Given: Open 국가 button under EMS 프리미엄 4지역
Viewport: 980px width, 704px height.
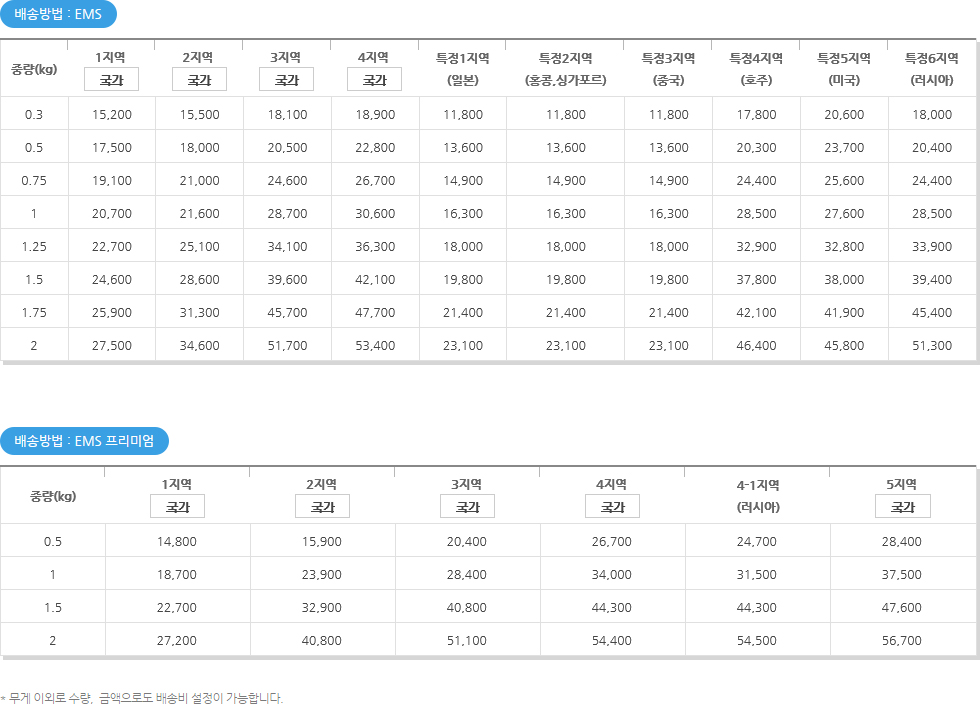Looking at the screenshot, I should click(x=612, y=506).
